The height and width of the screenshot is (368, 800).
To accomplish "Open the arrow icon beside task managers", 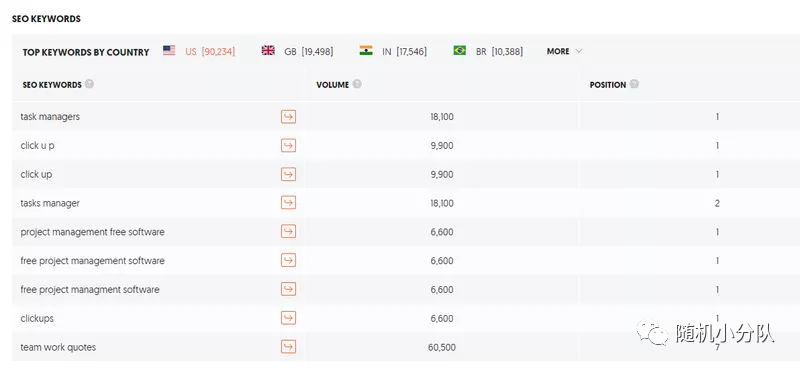I will tap(288, 117).
